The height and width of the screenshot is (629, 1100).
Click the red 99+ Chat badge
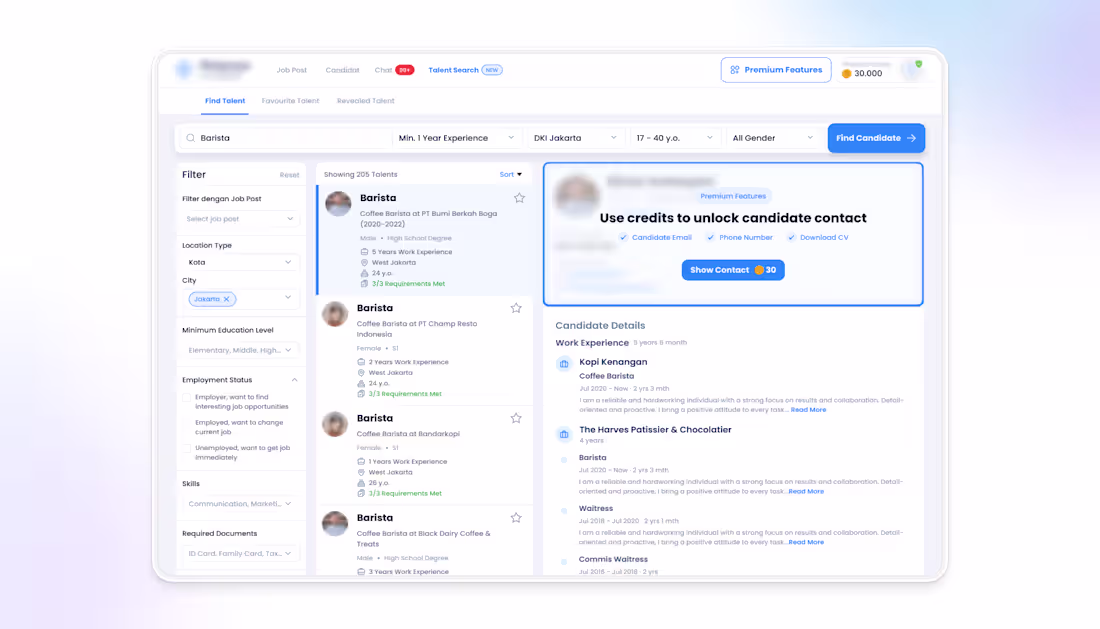tap(405, 70)
